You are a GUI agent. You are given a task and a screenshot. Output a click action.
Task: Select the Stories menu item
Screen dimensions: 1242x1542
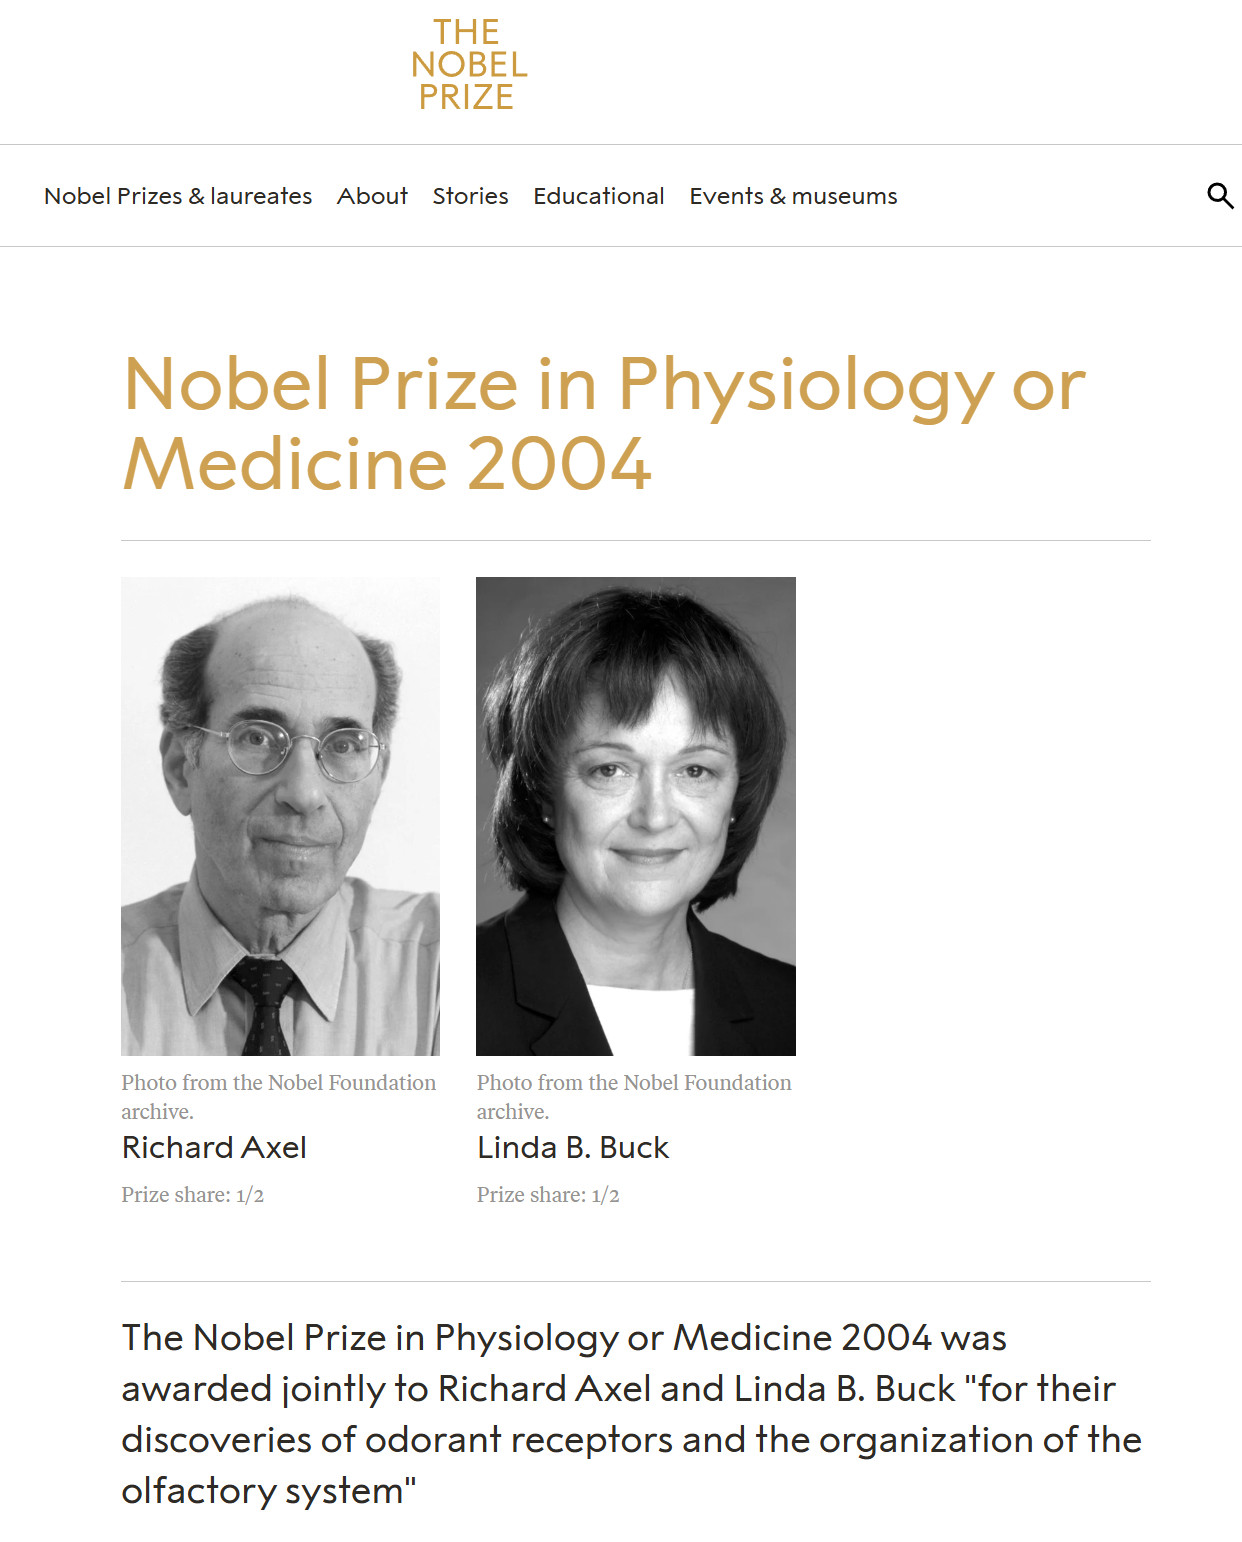tap(470, 196)
